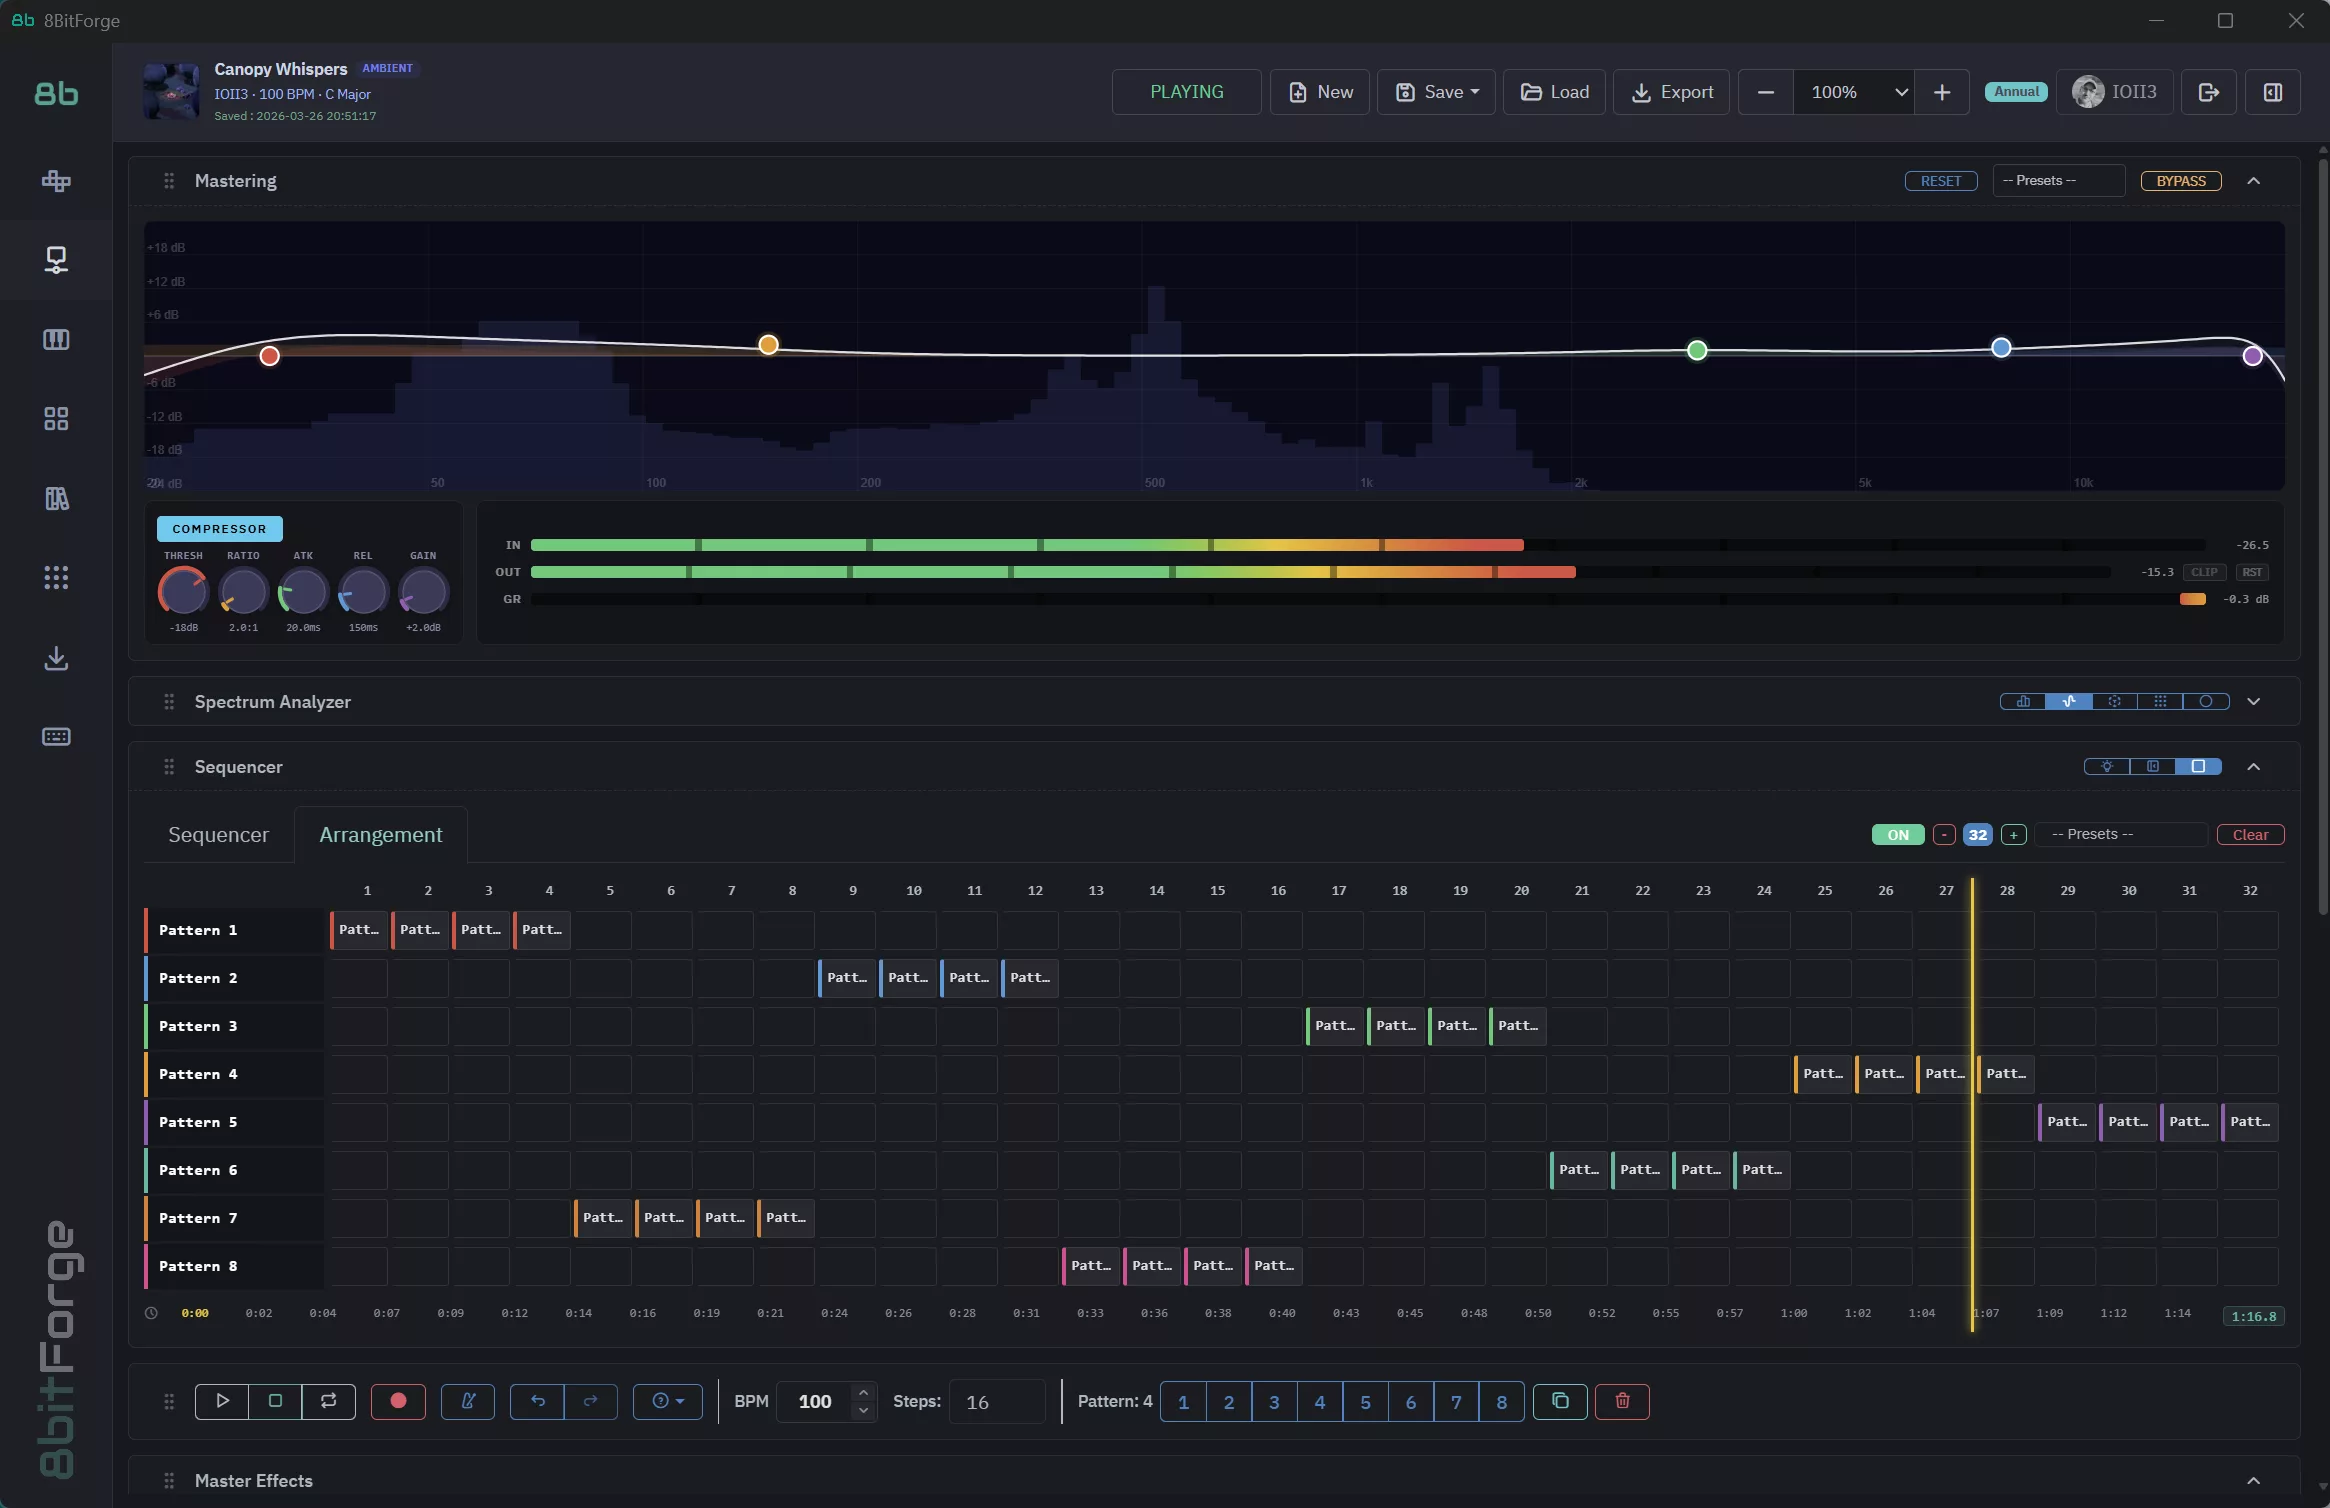Screen dimensions: 2330x1508
Task: Click the download icon in the sidebar
Action: [x=56, y=658]
